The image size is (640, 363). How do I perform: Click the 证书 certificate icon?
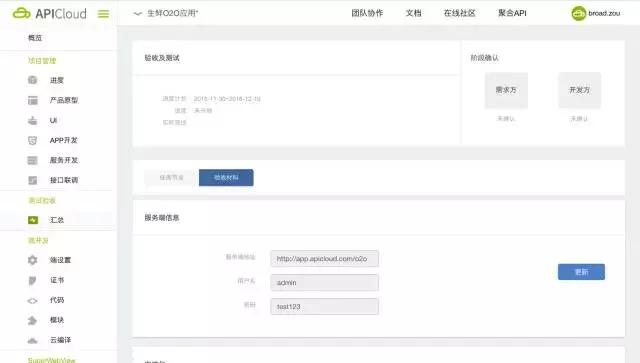(33, 280)
